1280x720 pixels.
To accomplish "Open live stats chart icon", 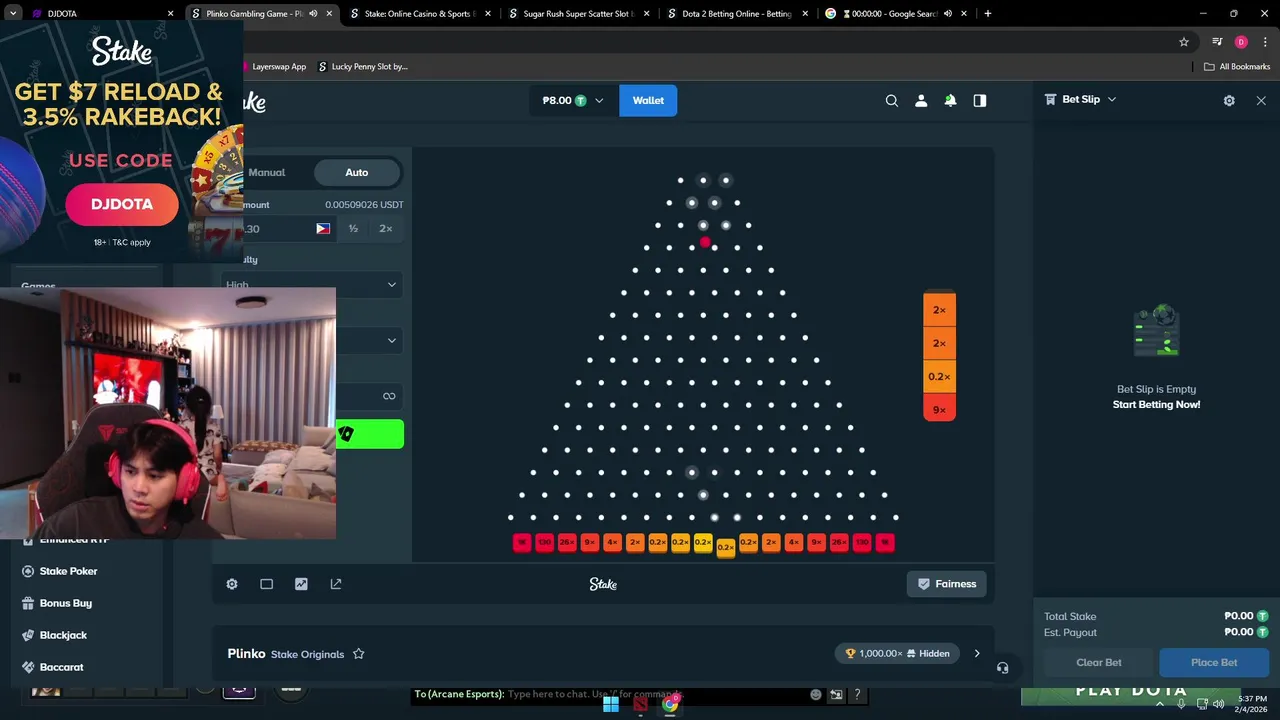I will (301, 584).
